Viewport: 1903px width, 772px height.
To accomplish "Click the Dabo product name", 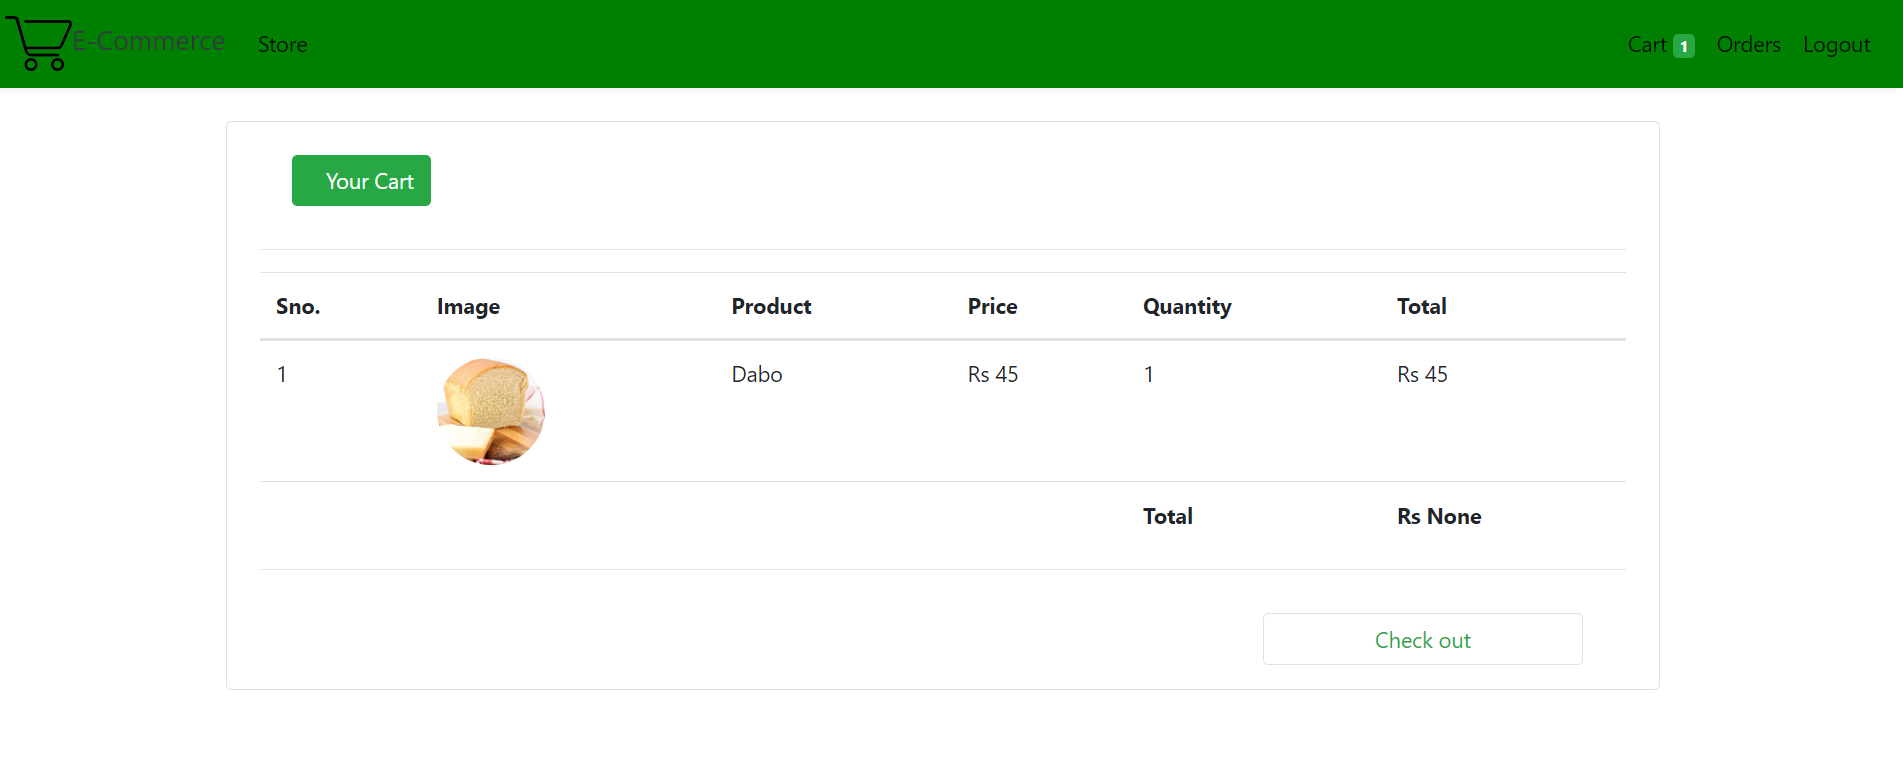I will click(x=756, y=374).
